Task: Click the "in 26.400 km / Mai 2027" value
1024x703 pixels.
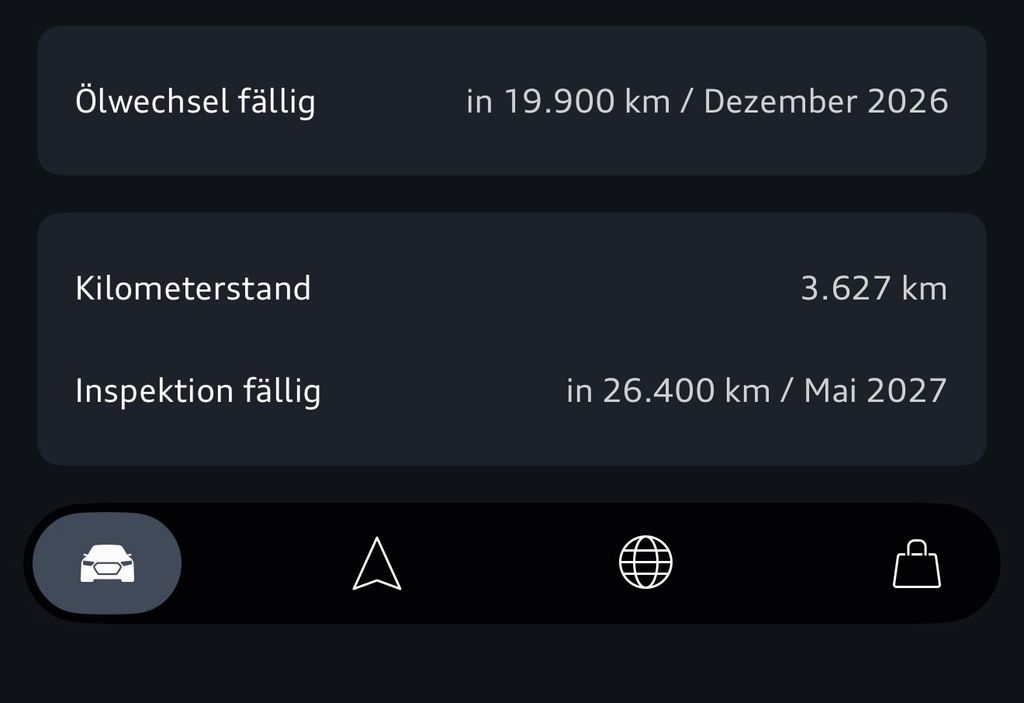Action: click(756, 390)
